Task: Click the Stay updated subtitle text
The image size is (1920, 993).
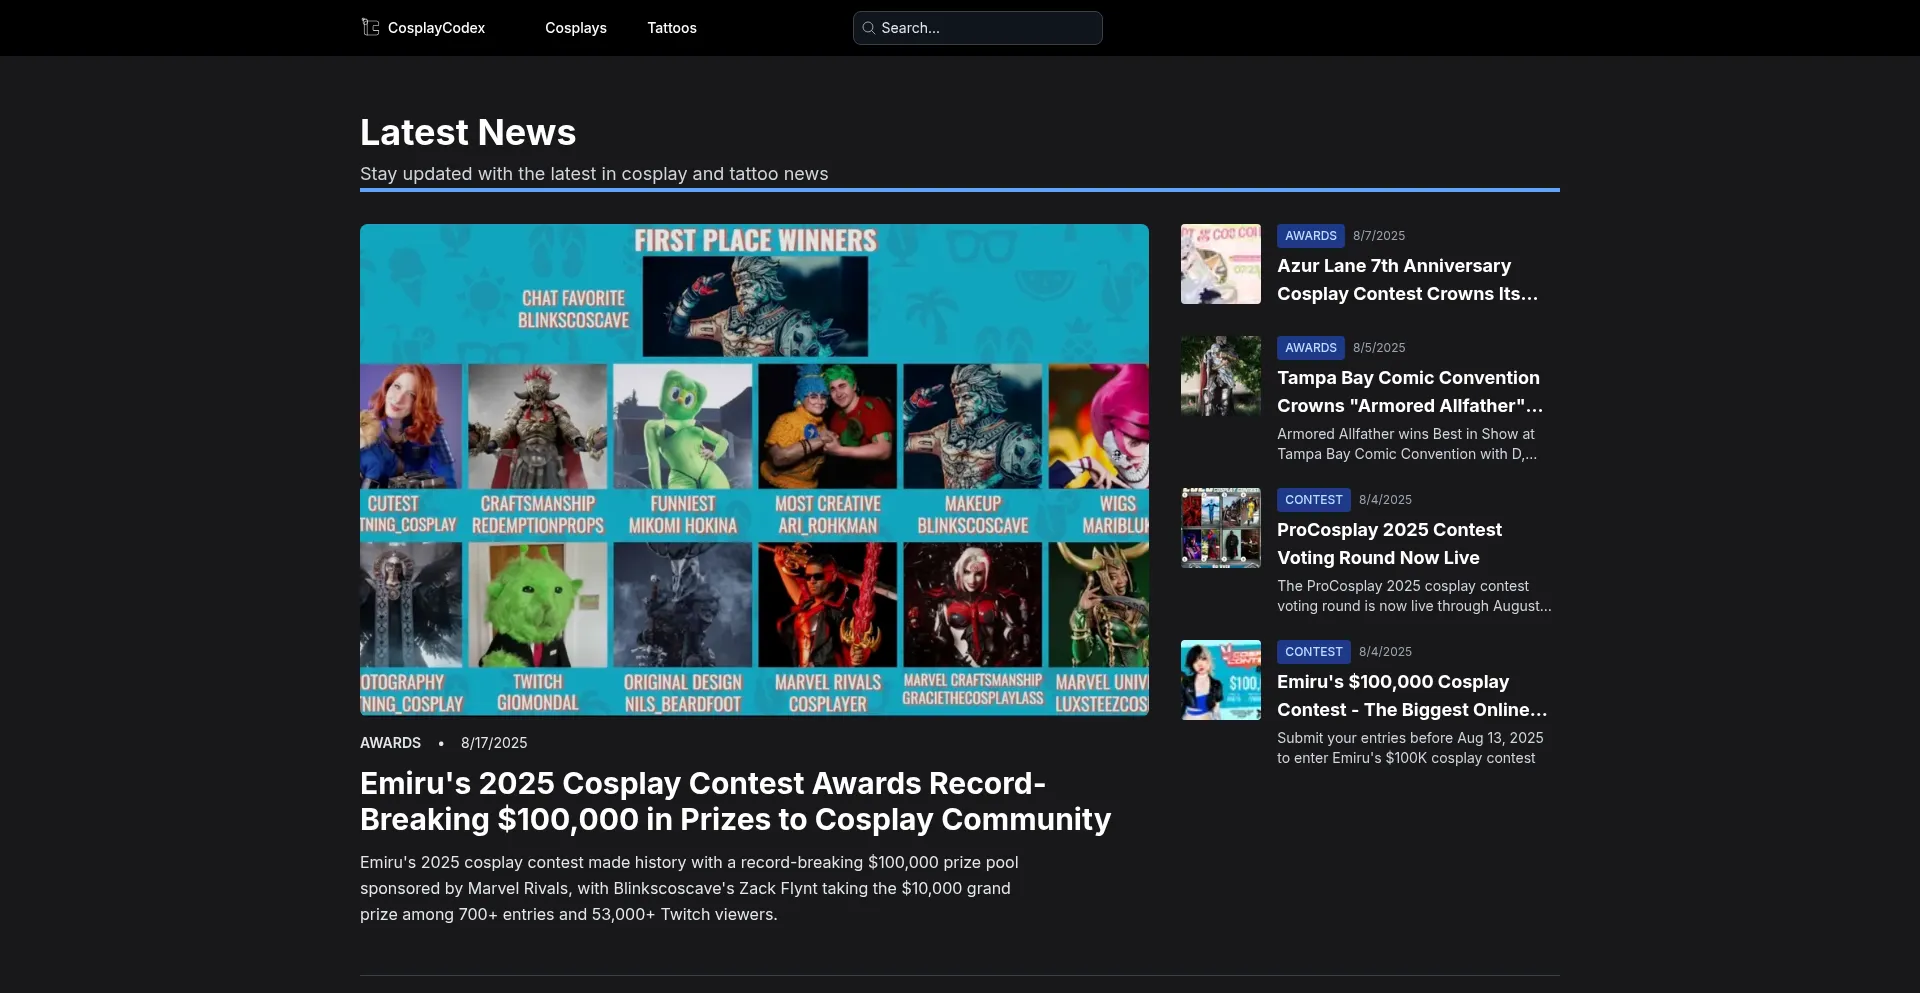Action: pyautogui.click(x=594, y=174)
